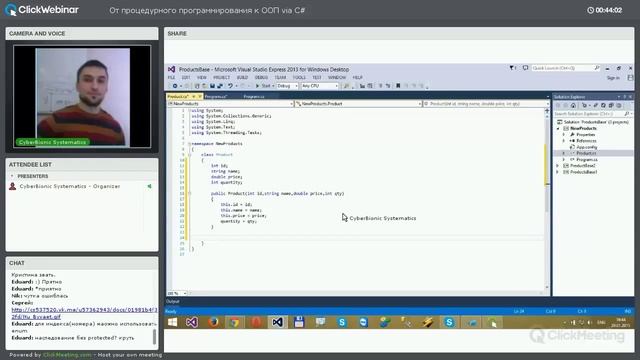Select Product.cs in Solution Explorer
This screenshot has width=640, height=360.
click(586, 153)
